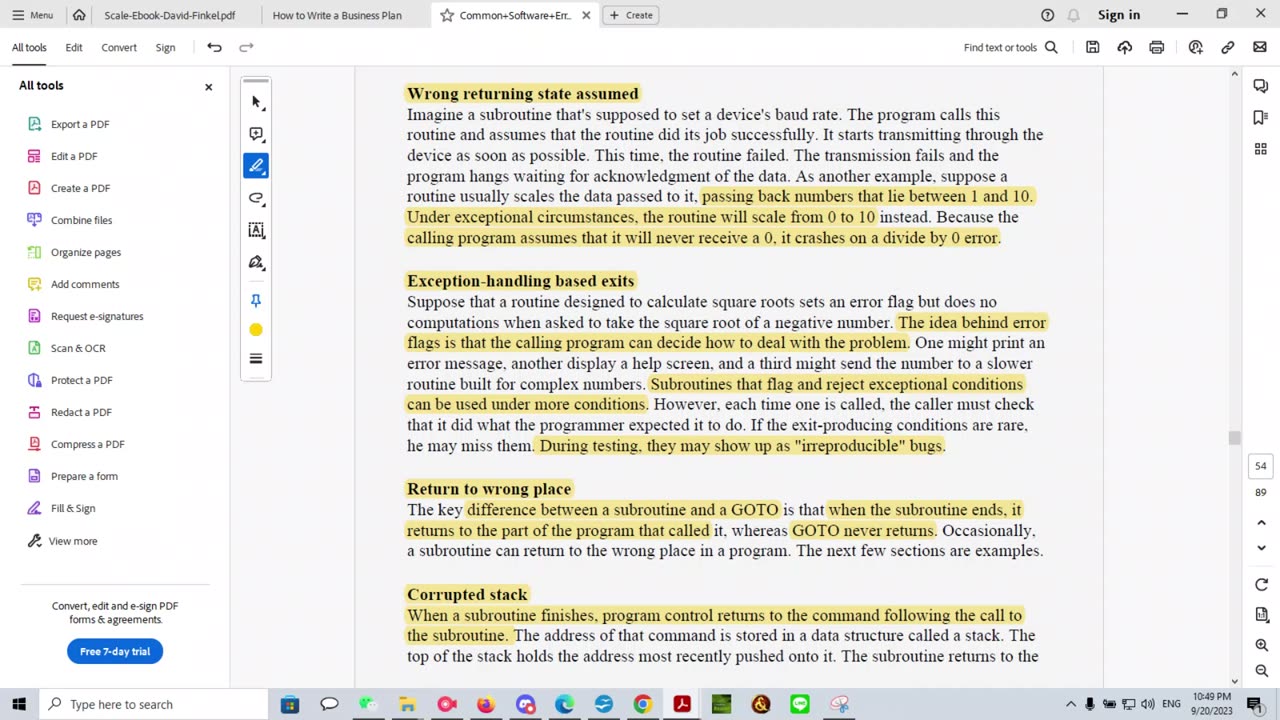Upload file to cloud icon
The width and height of the screenshot is (1280, 720).
coord(1125,47)
